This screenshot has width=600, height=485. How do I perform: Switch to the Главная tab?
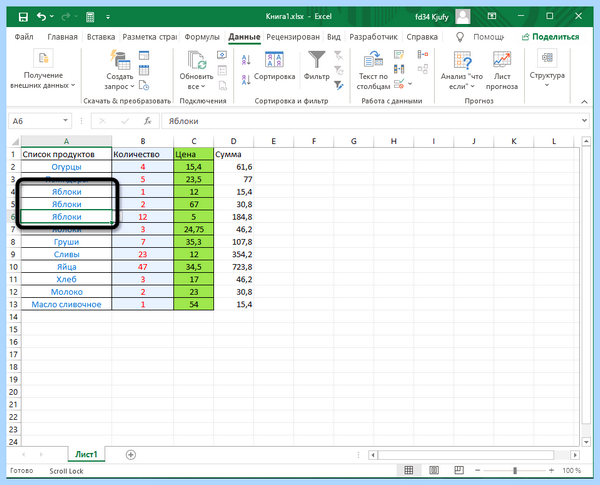(62, 37)
